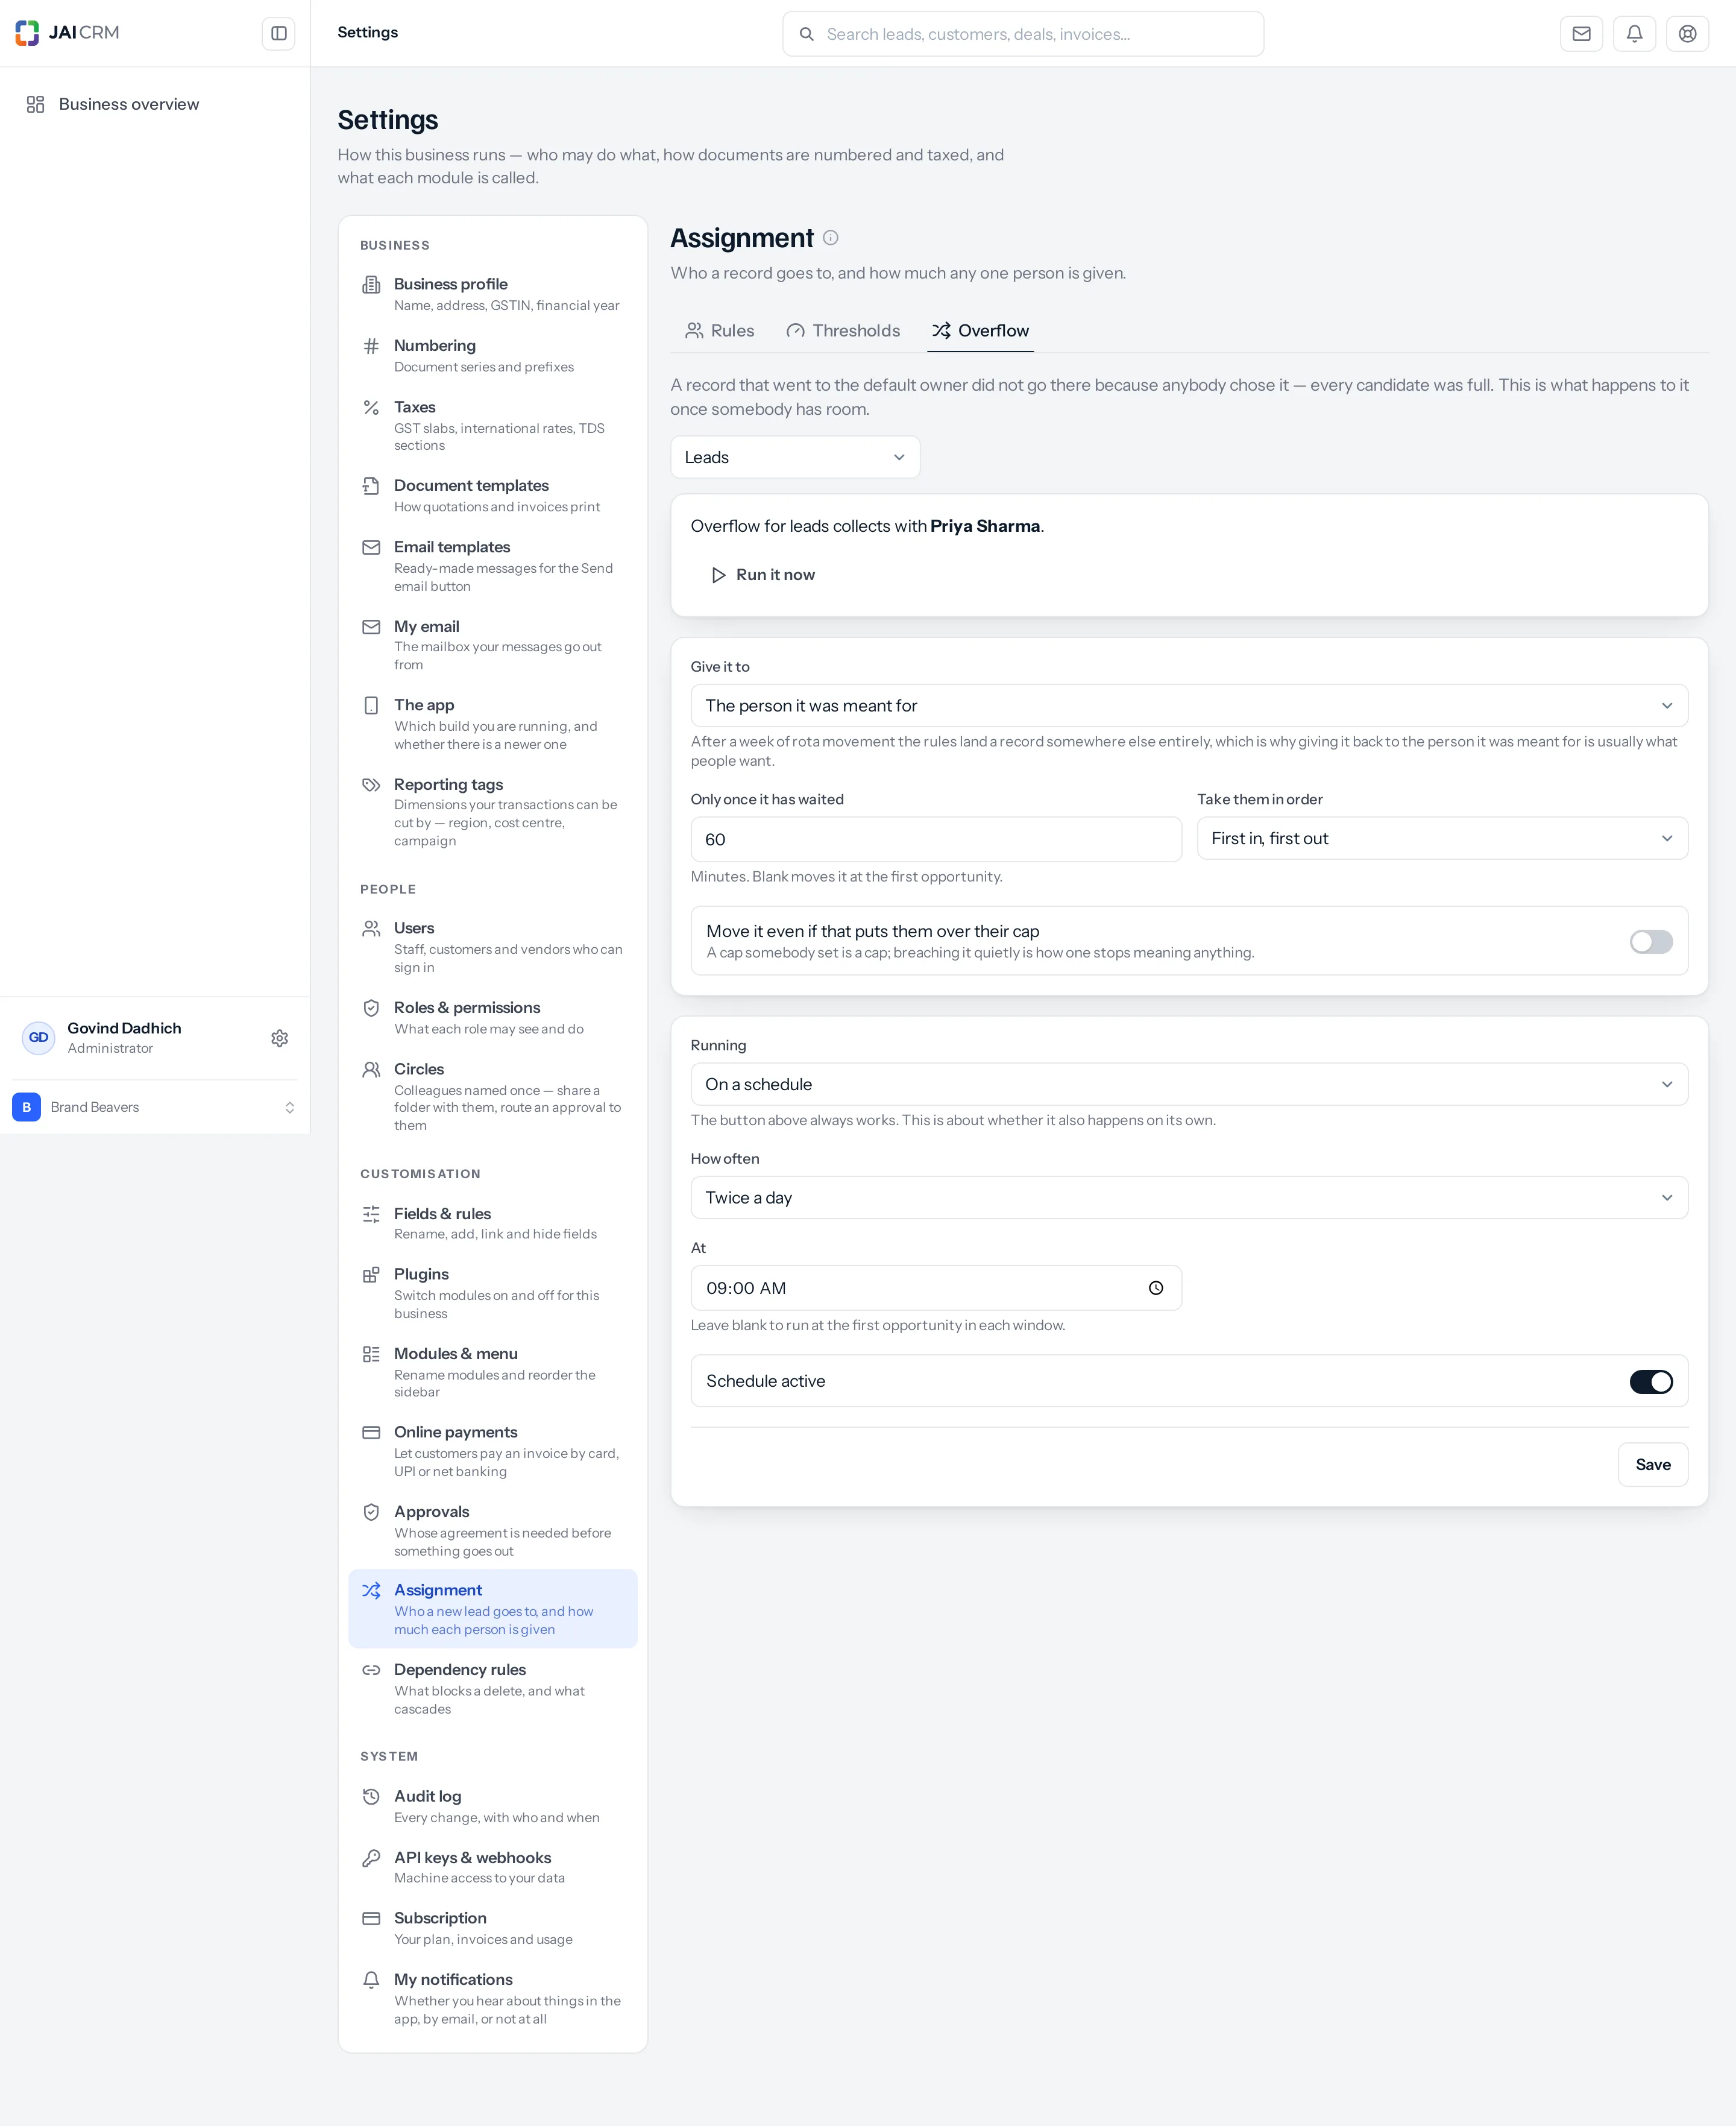This screenshot has height=2126, width=1736.
Task: Click the search magnifier icon
Action: (806, 34)
